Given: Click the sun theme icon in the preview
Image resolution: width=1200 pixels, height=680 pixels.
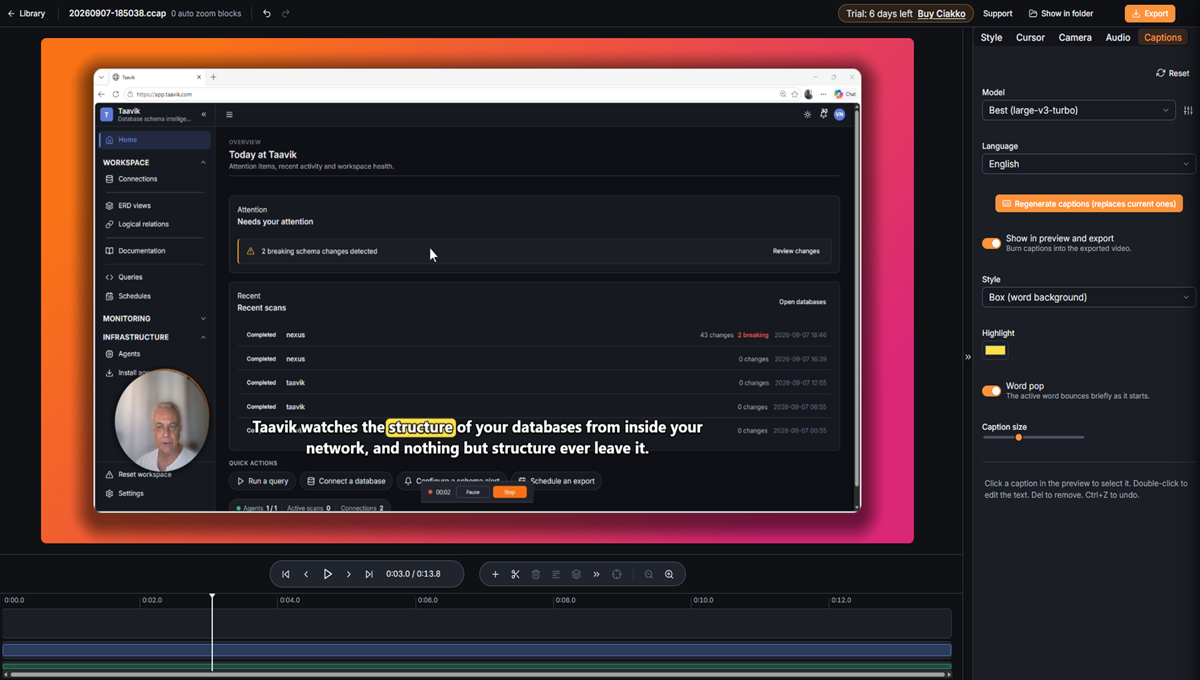Looking at the screenshot, I should click(x=808, y=114).
